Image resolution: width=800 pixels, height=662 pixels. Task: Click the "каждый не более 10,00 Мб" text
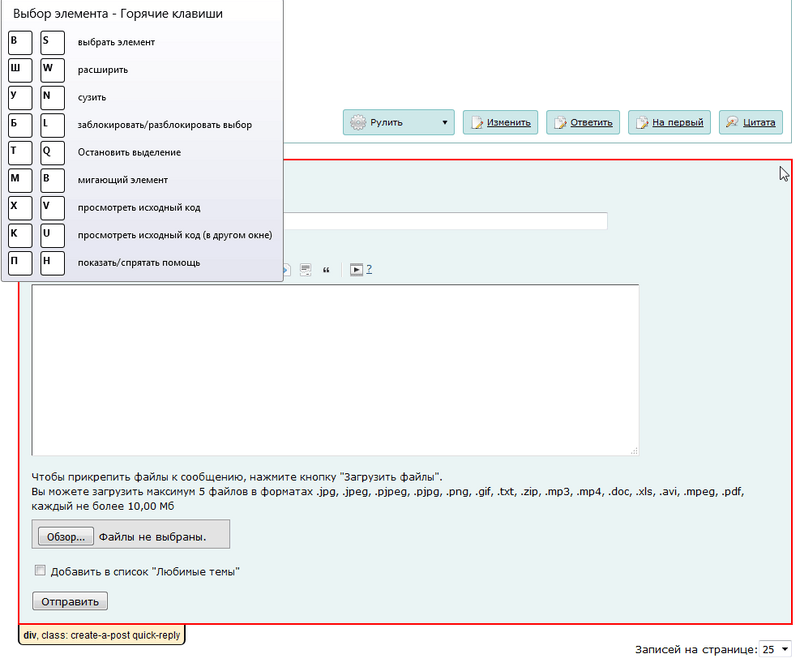pyautogui.click(x=103, y=506)
